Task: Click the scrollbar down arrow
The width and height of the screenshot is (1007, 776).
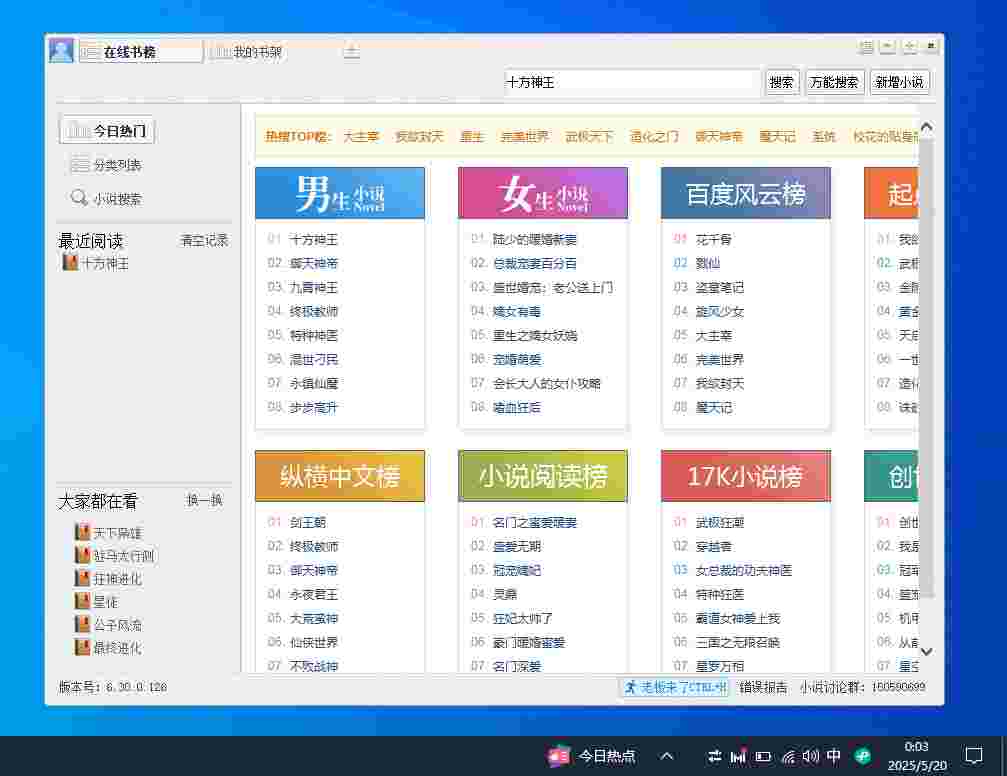Action: [x=926, y=651]
